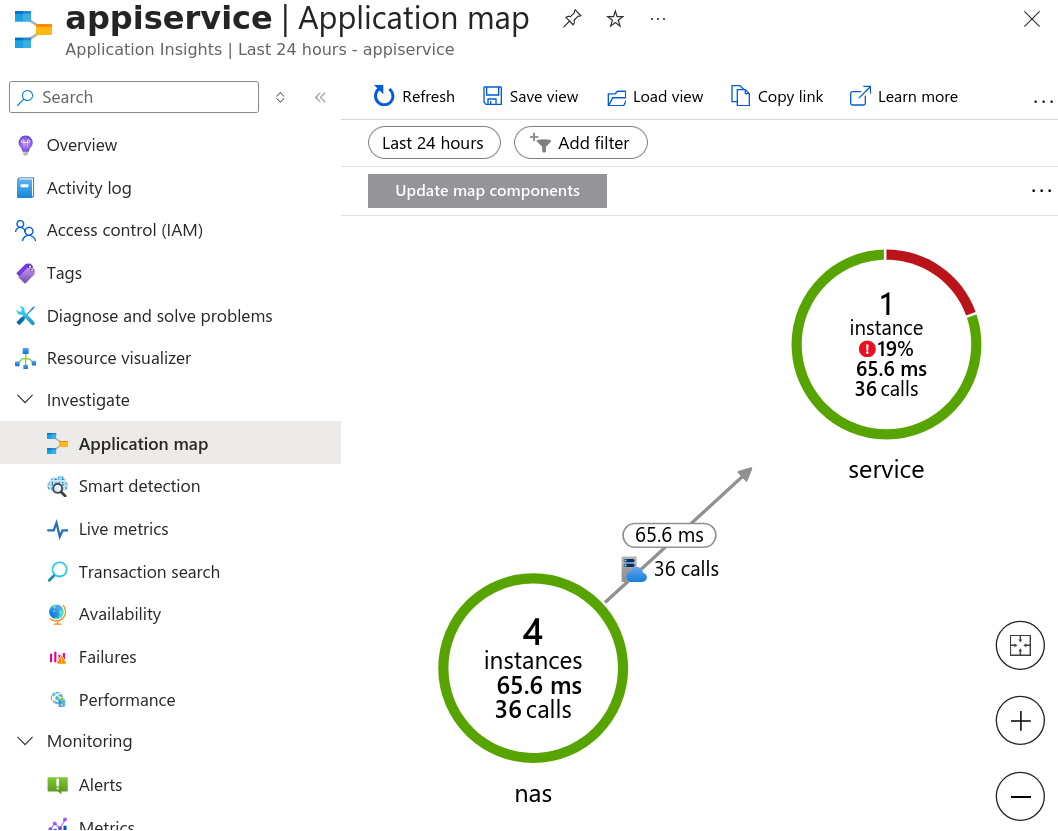
Task: Click inside the Search resources field
Action: [134, 97]
